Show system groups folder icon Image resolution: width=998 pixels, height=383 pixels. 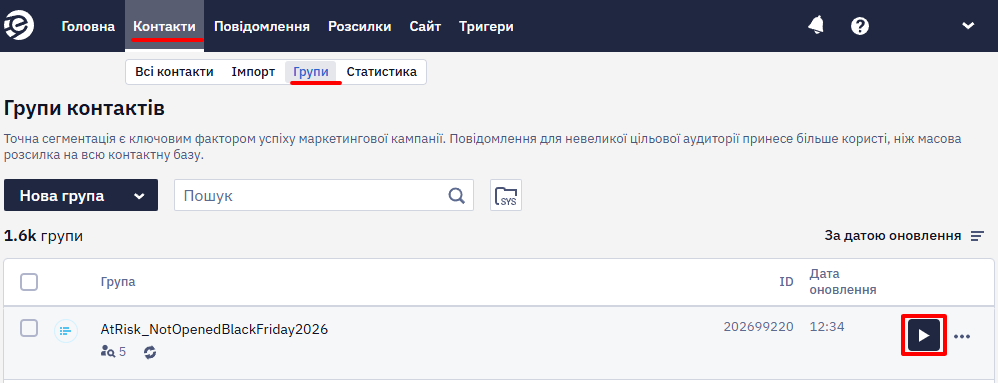506,195
